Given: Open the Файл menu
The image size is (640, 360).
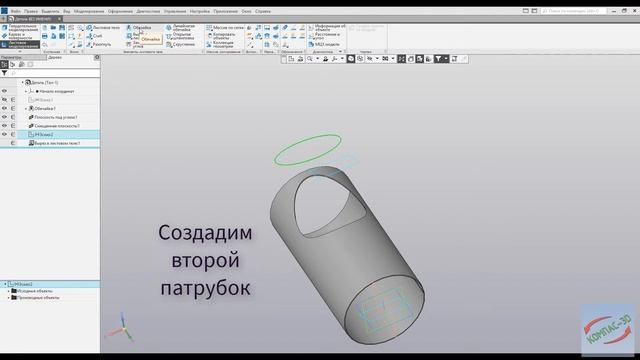Looking at the screenshot, I should pos(16,11).
